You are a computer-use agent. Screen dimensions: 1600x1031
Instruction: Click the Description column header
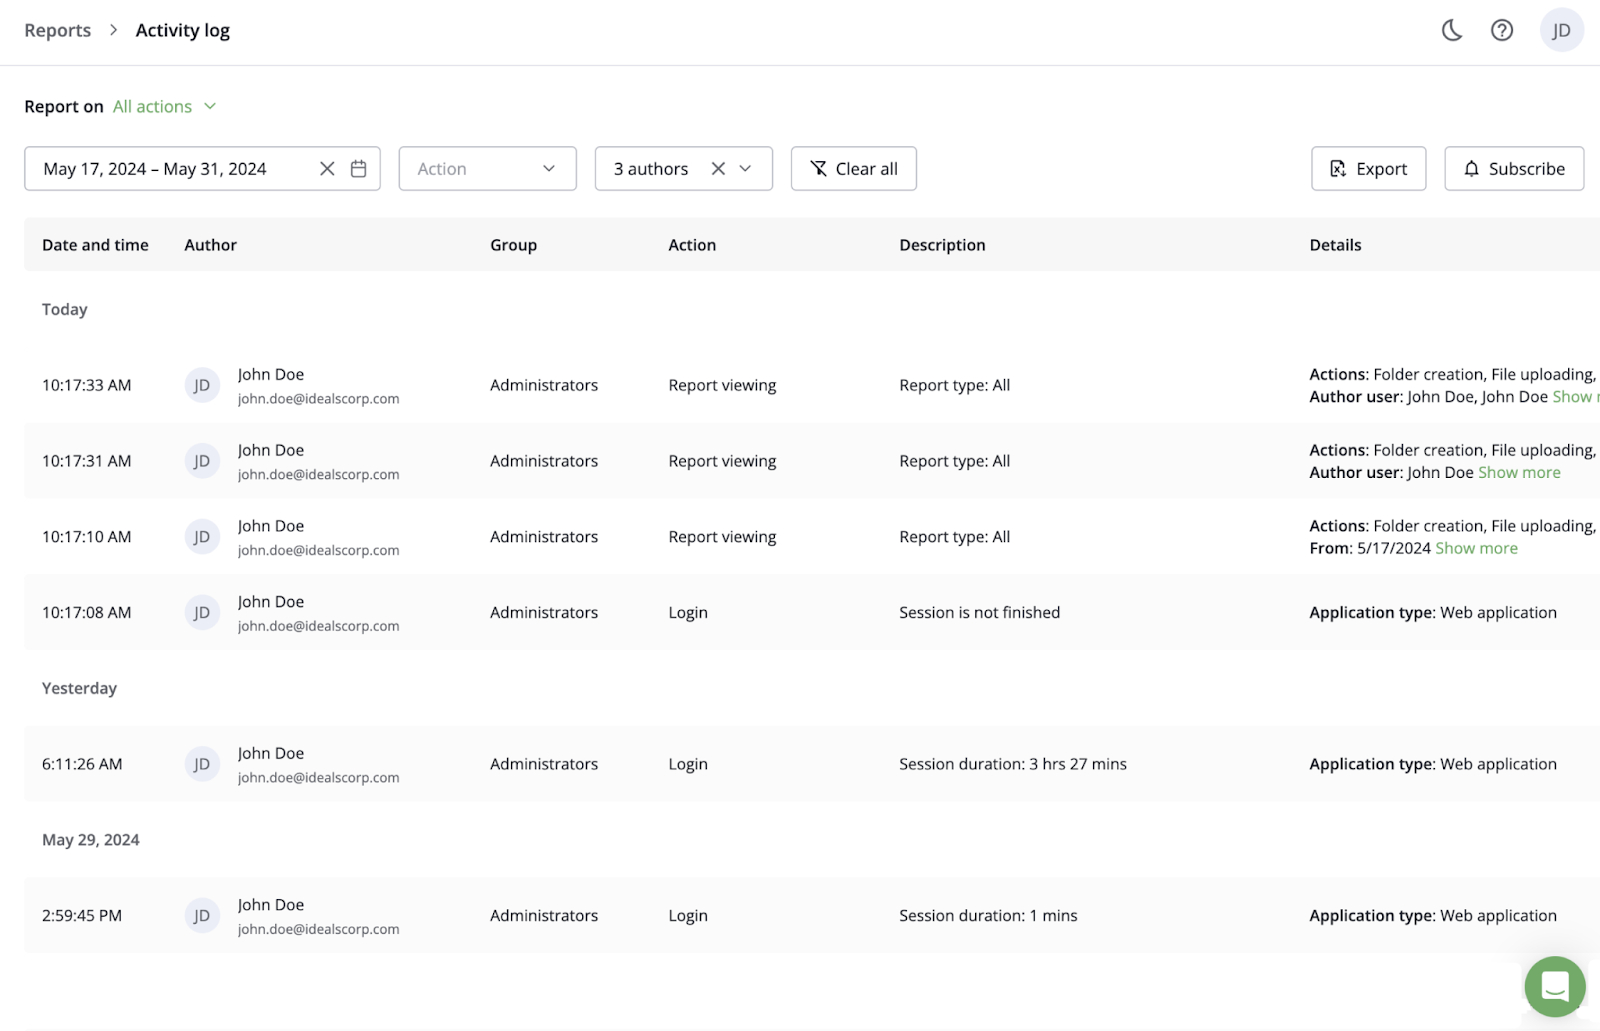pyautogui.click(x=942, y=245)
